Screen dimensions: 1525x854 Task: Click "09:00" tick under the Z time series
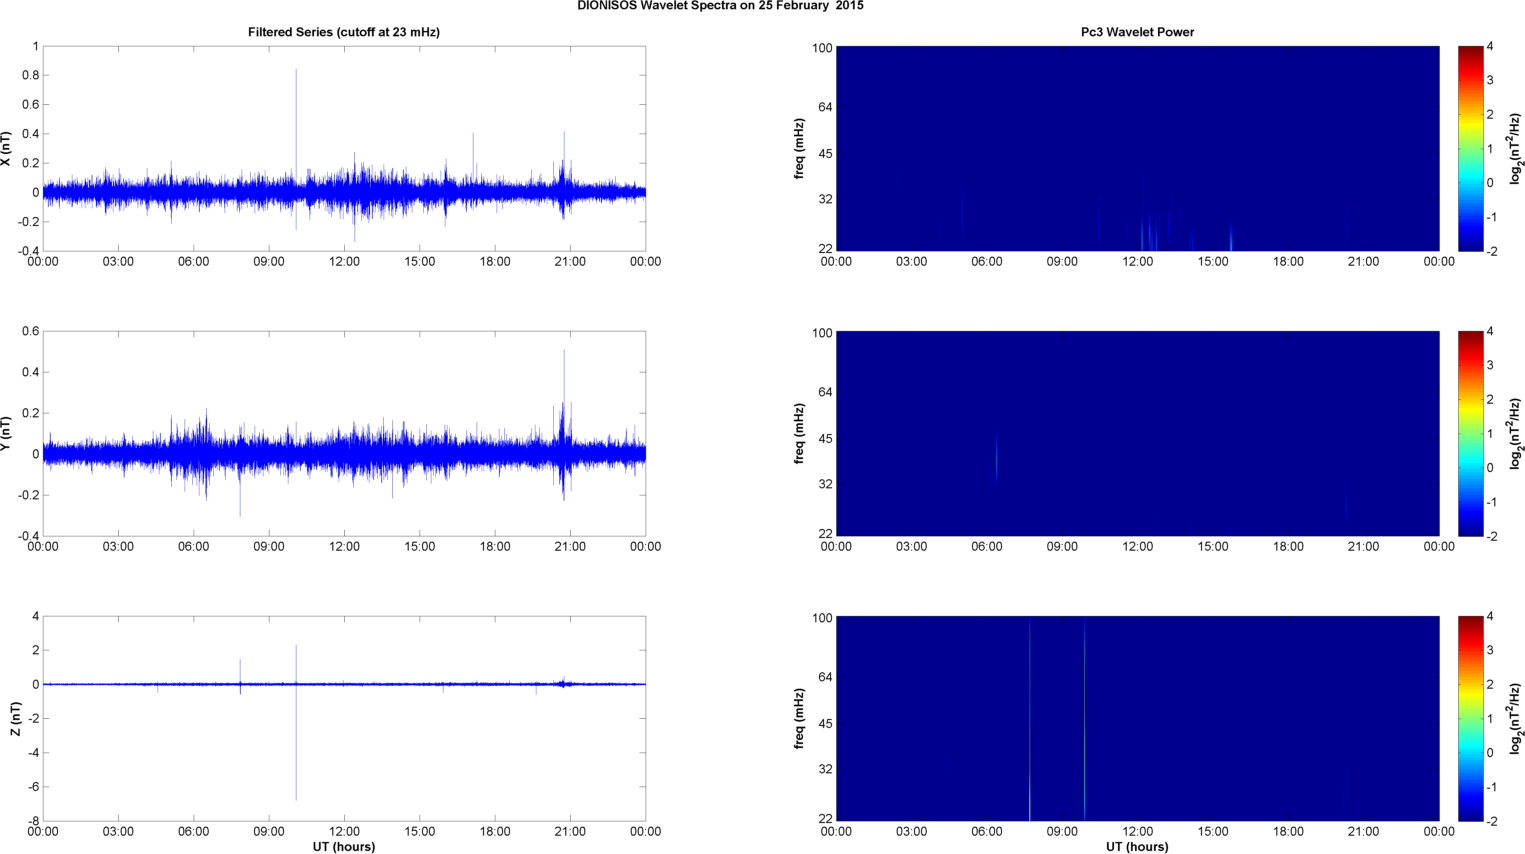[269, 832]
